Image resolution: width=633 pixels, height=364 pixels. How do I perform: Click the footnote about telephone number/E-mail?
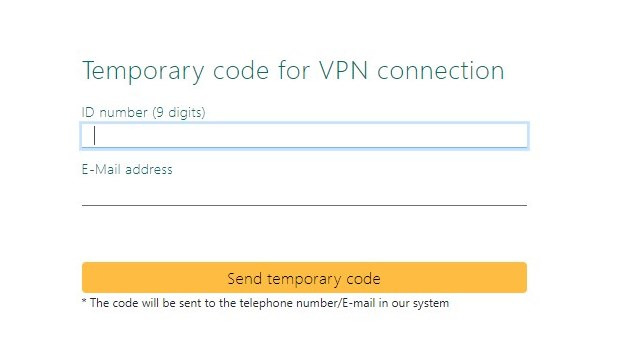(x=265, y=303)
